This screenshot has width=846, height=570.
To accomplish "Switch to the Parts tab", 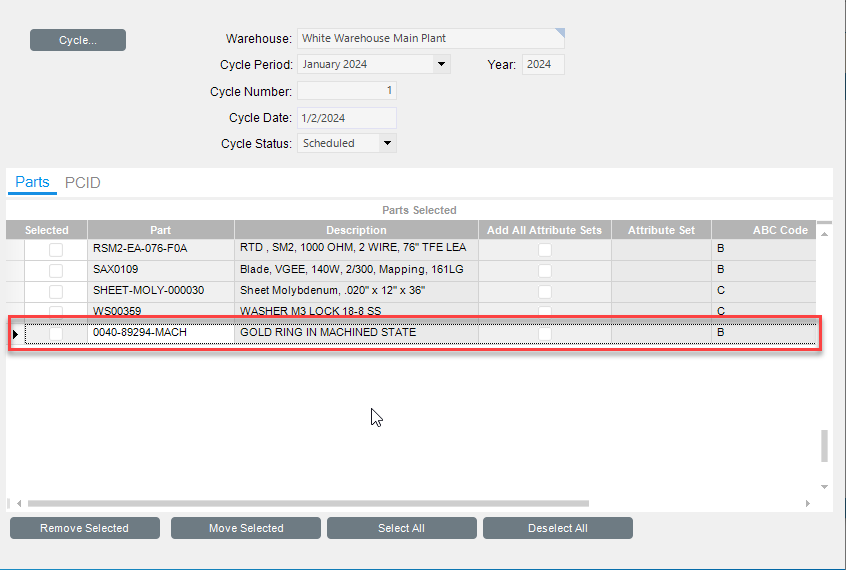I will coord(32,182).
